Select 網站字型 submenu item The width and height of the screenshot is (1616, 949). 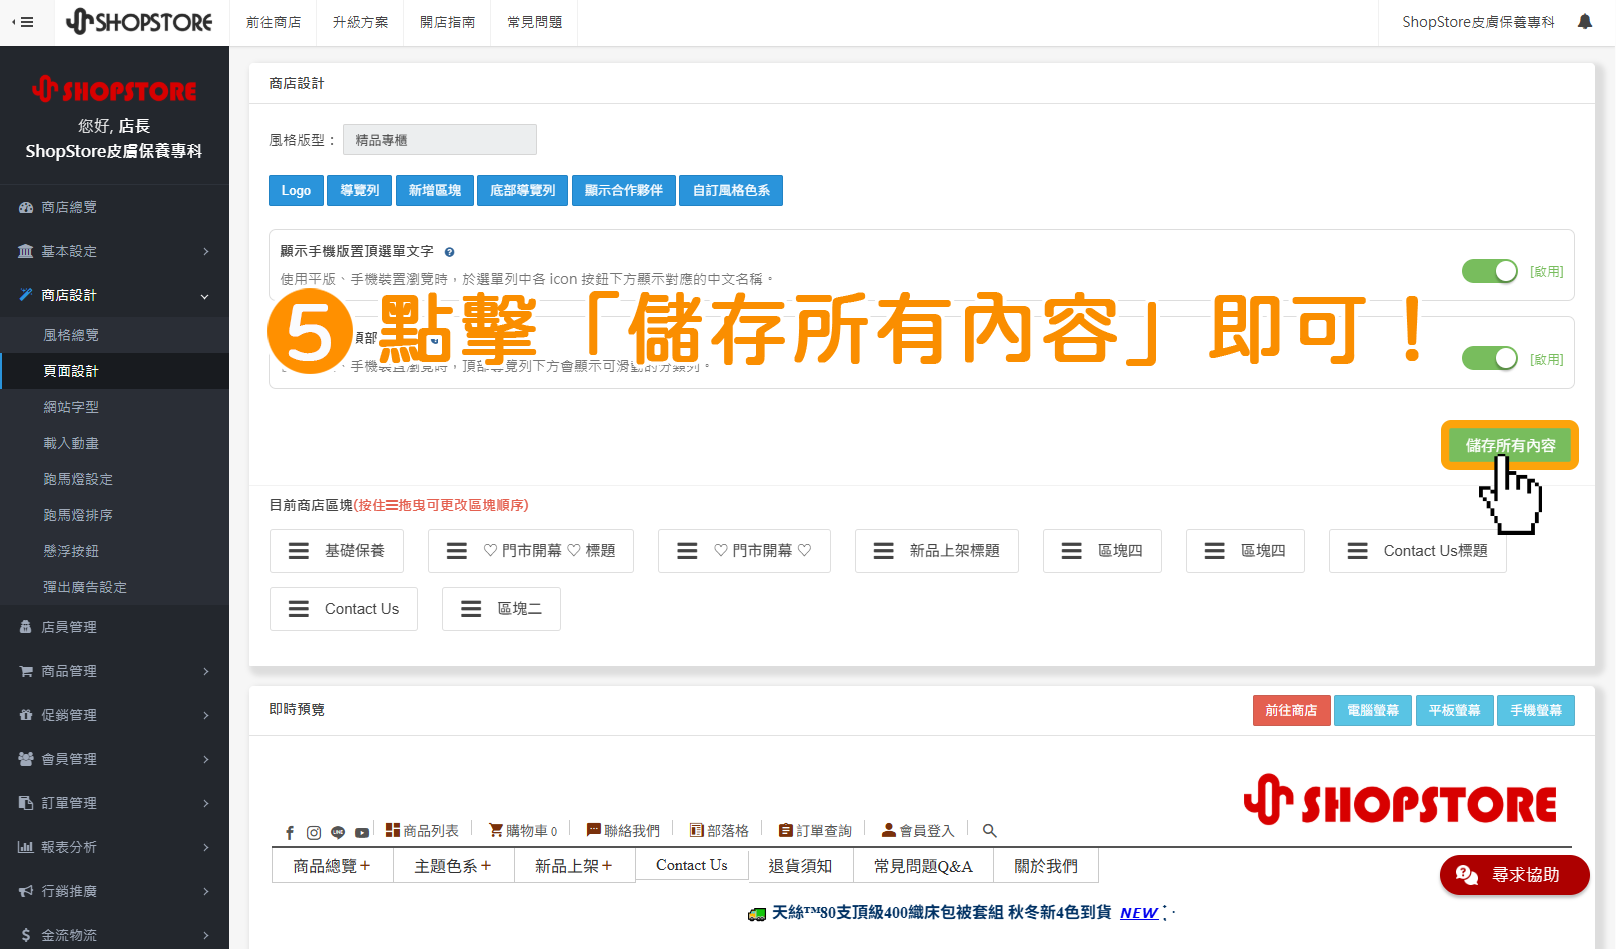click(x=114, y=407)
